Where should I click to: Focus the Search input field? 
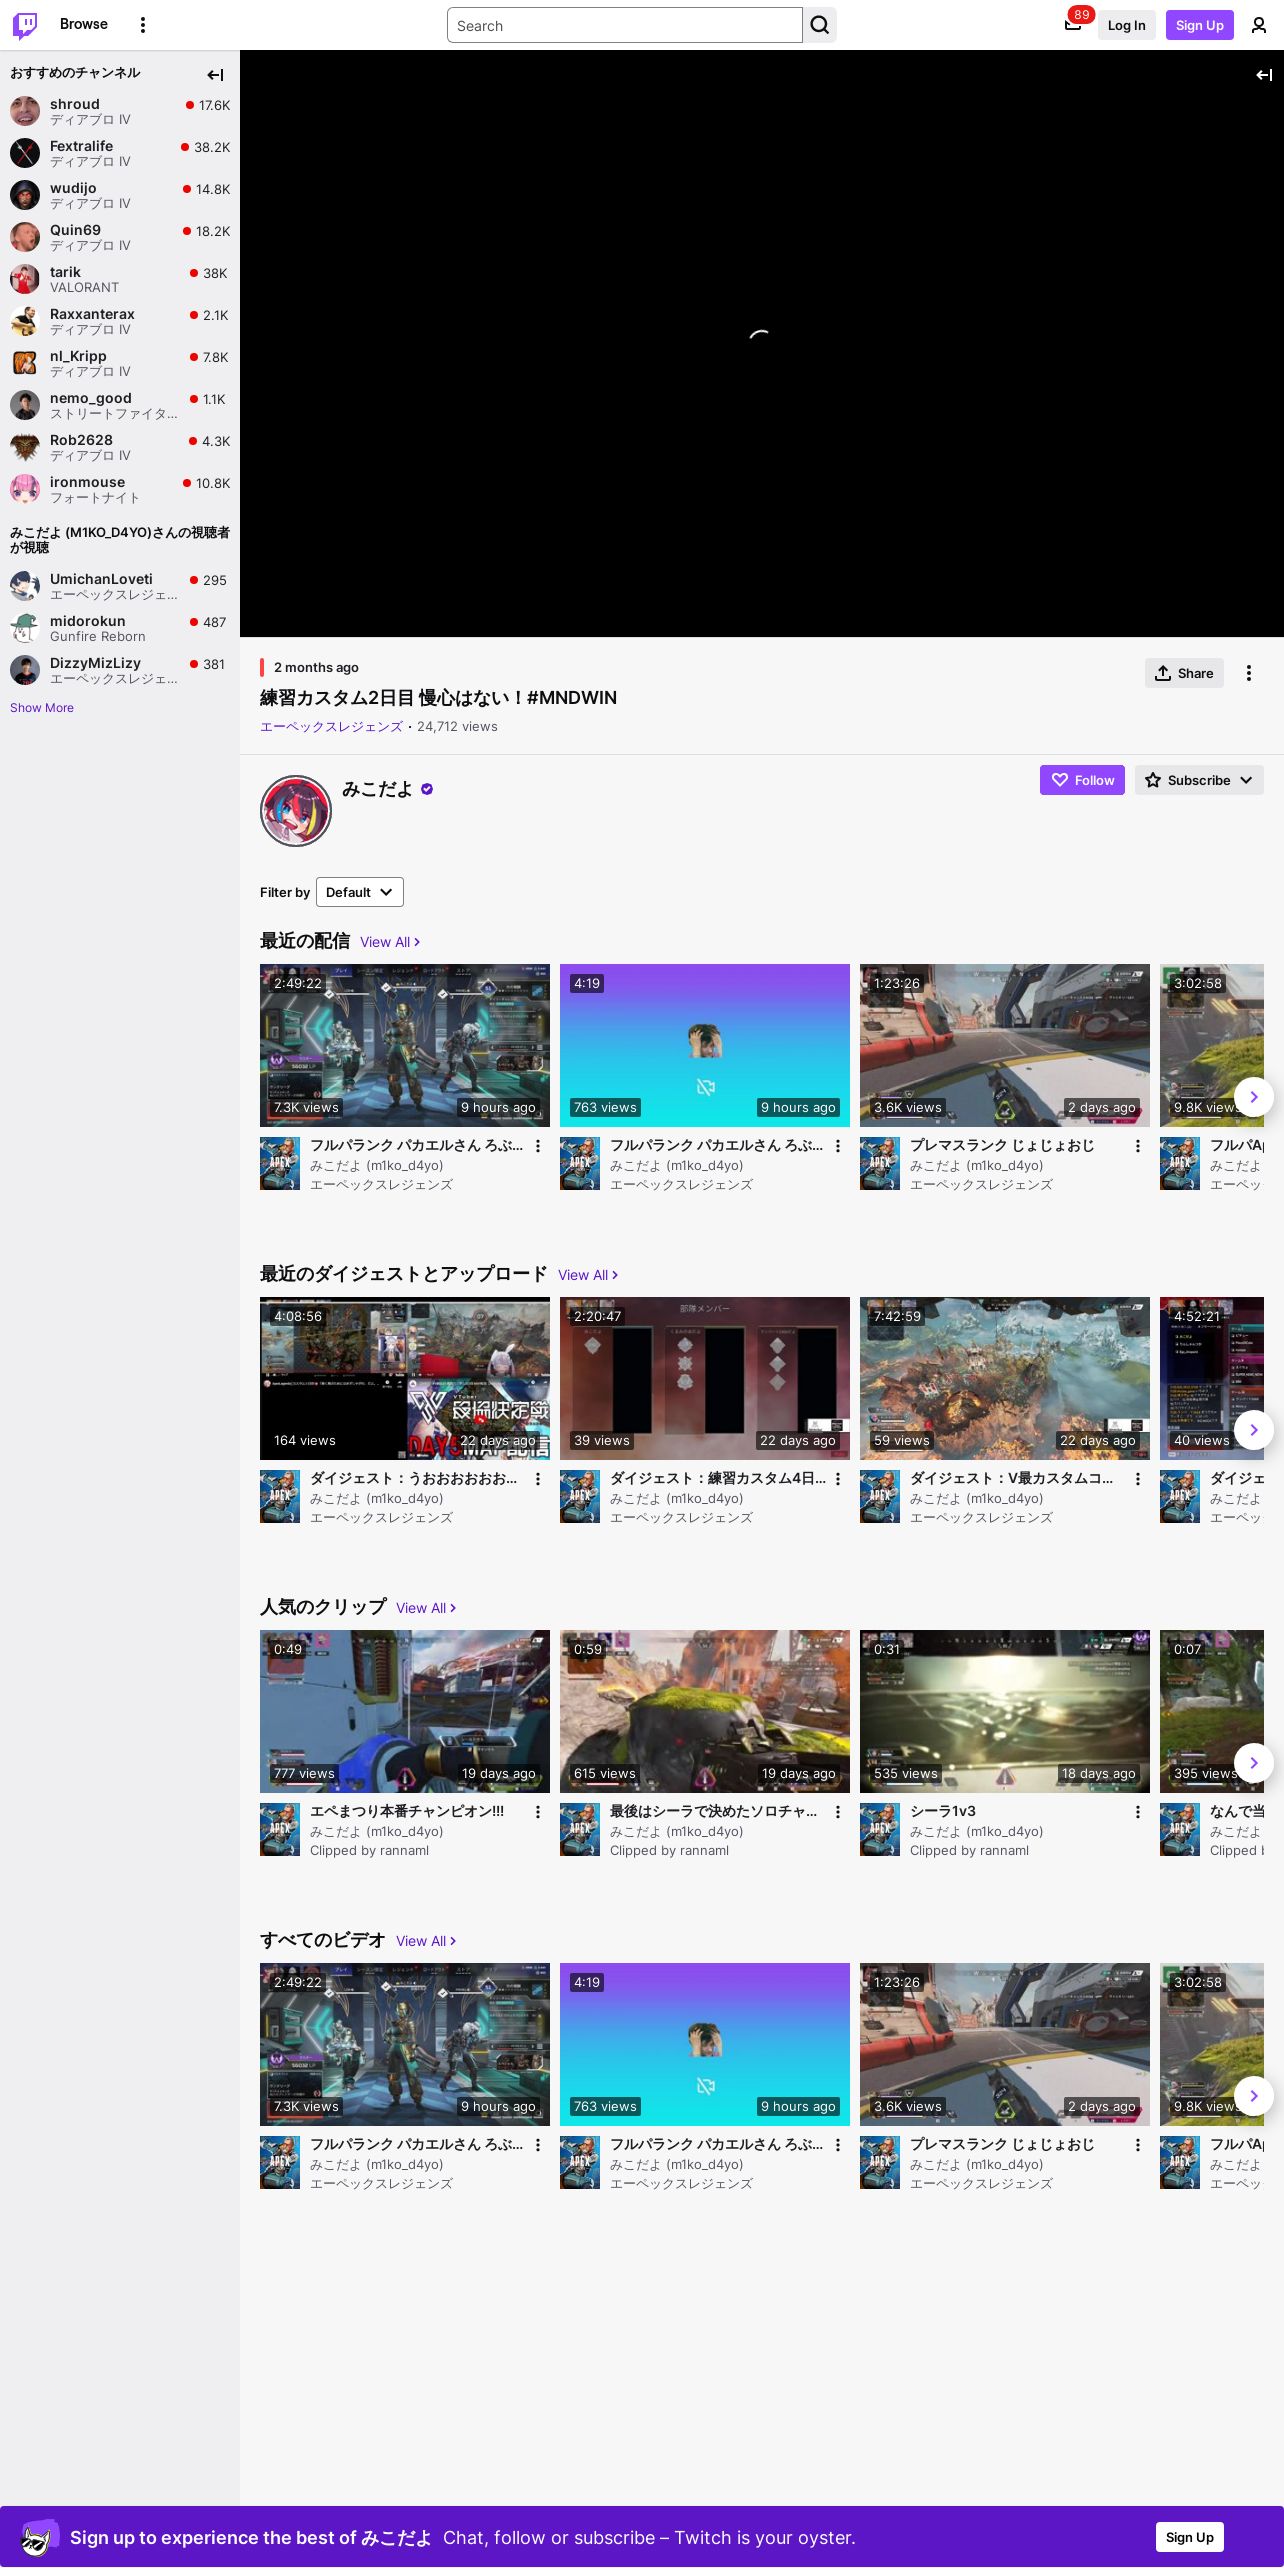point(625,25)
